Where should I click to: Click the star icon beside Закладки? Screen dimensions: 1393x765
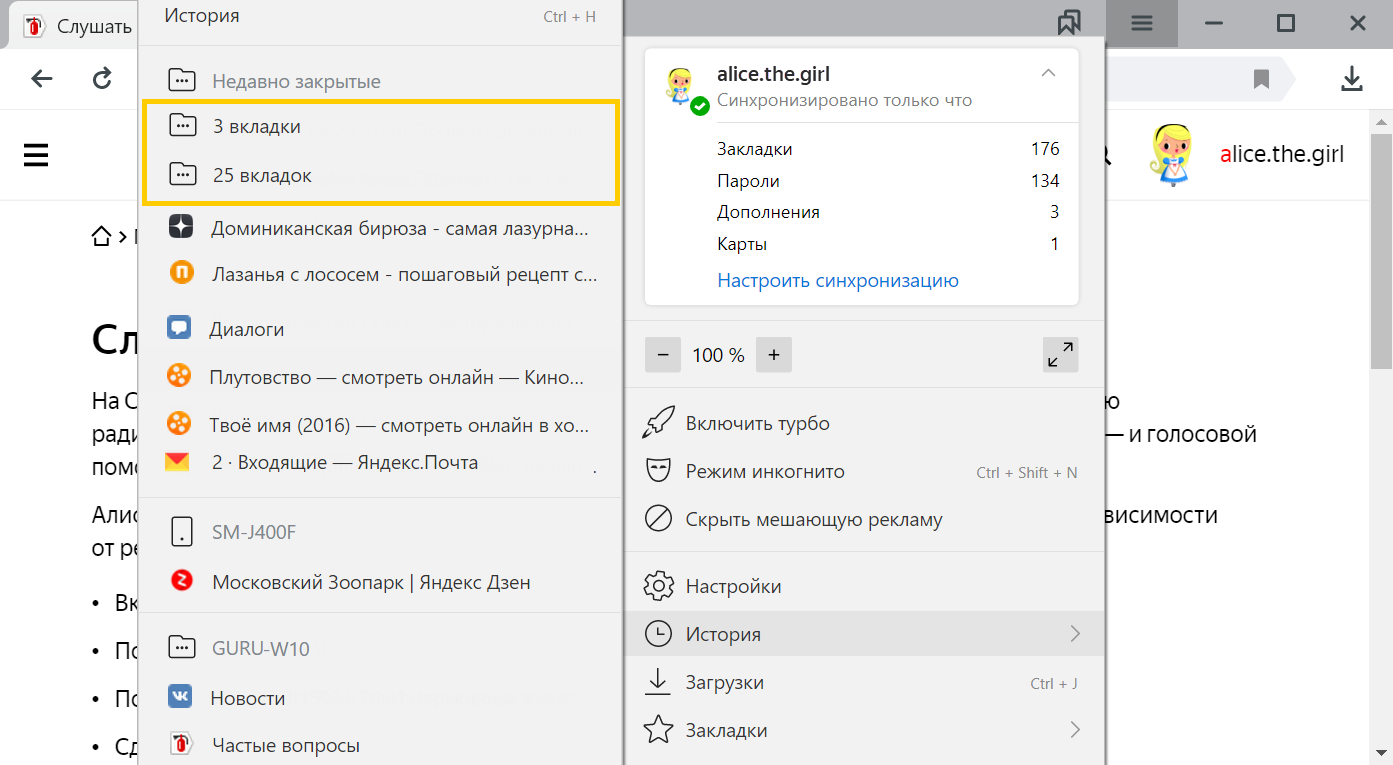click(658, 730)
